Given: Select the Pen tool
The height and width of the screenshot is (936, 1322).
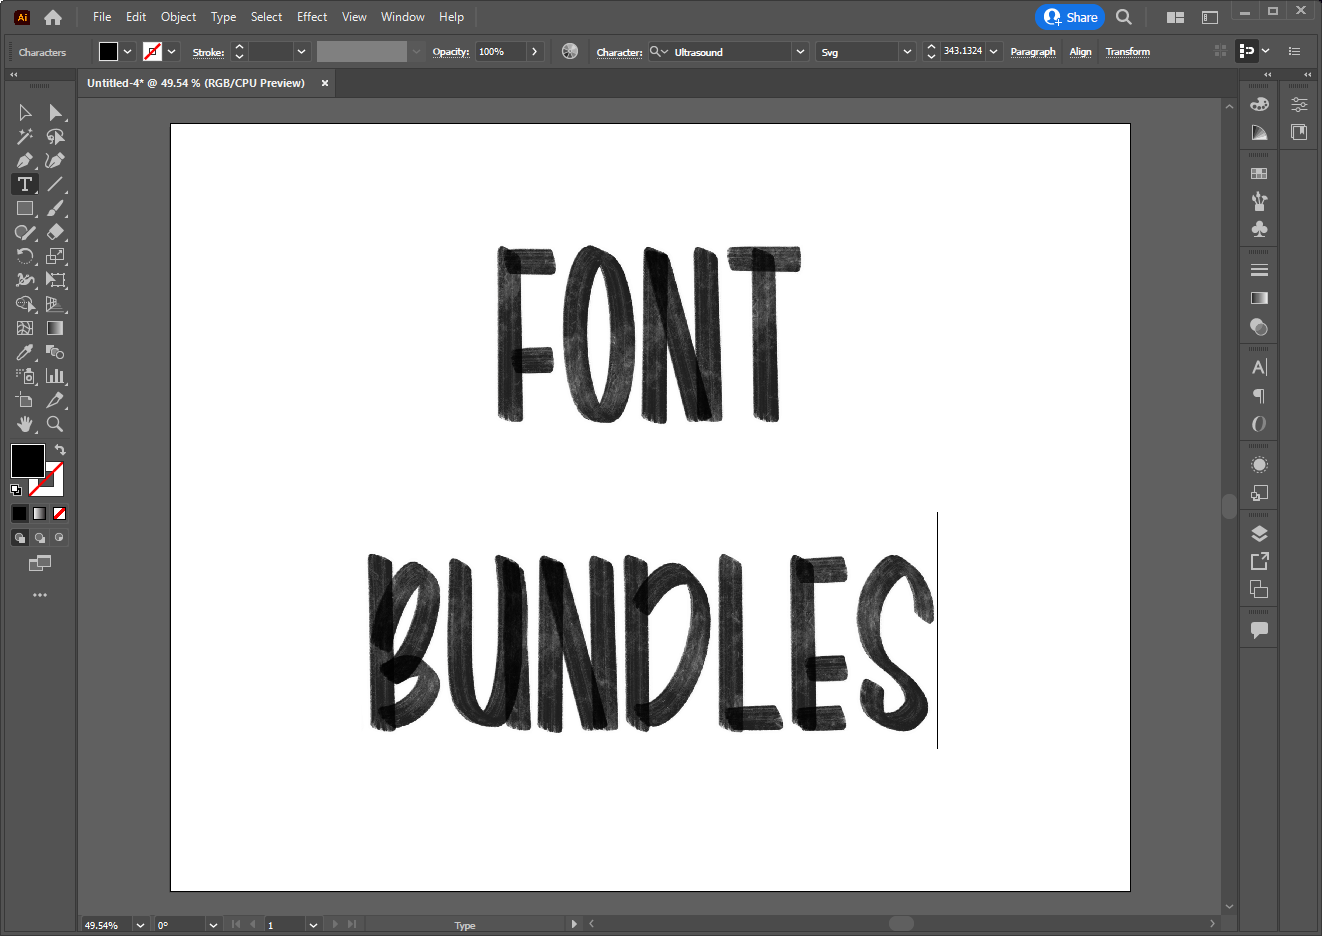Looking at the screenshot, I should coord(25,160).
